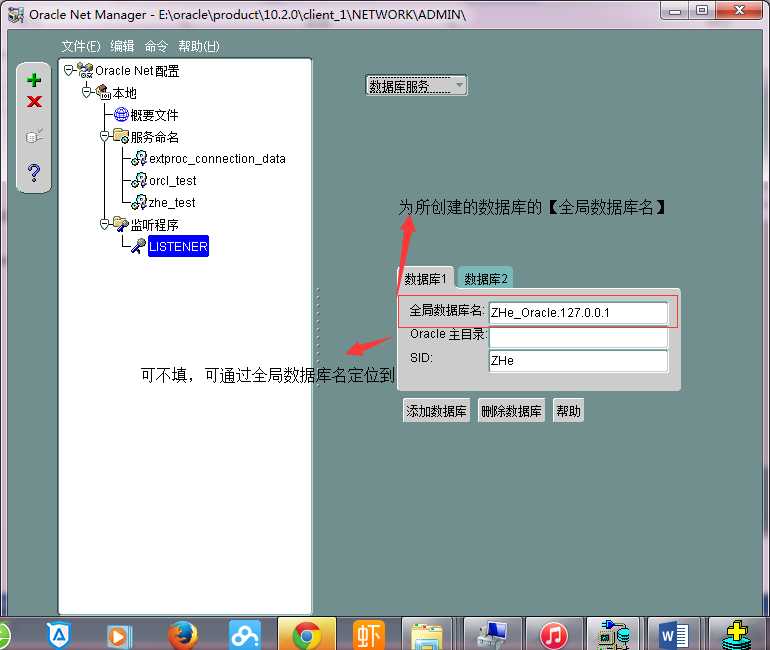Click the Oracle Net 配置 root node icon
Screen dimensions: 770x650
pyautogui.click(x=85, y=71)
